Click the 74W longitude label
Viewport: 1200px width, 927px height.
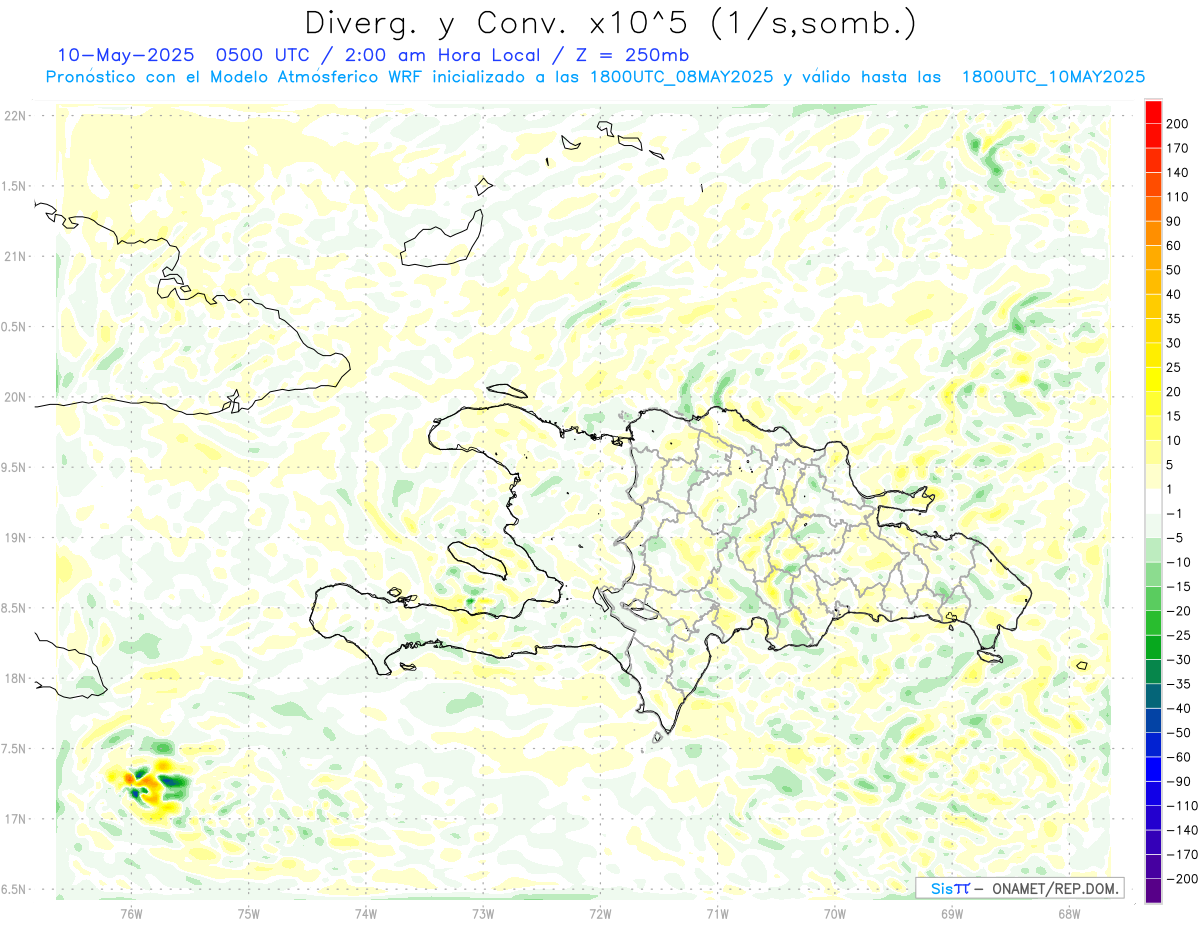click(x=366, y=913)
